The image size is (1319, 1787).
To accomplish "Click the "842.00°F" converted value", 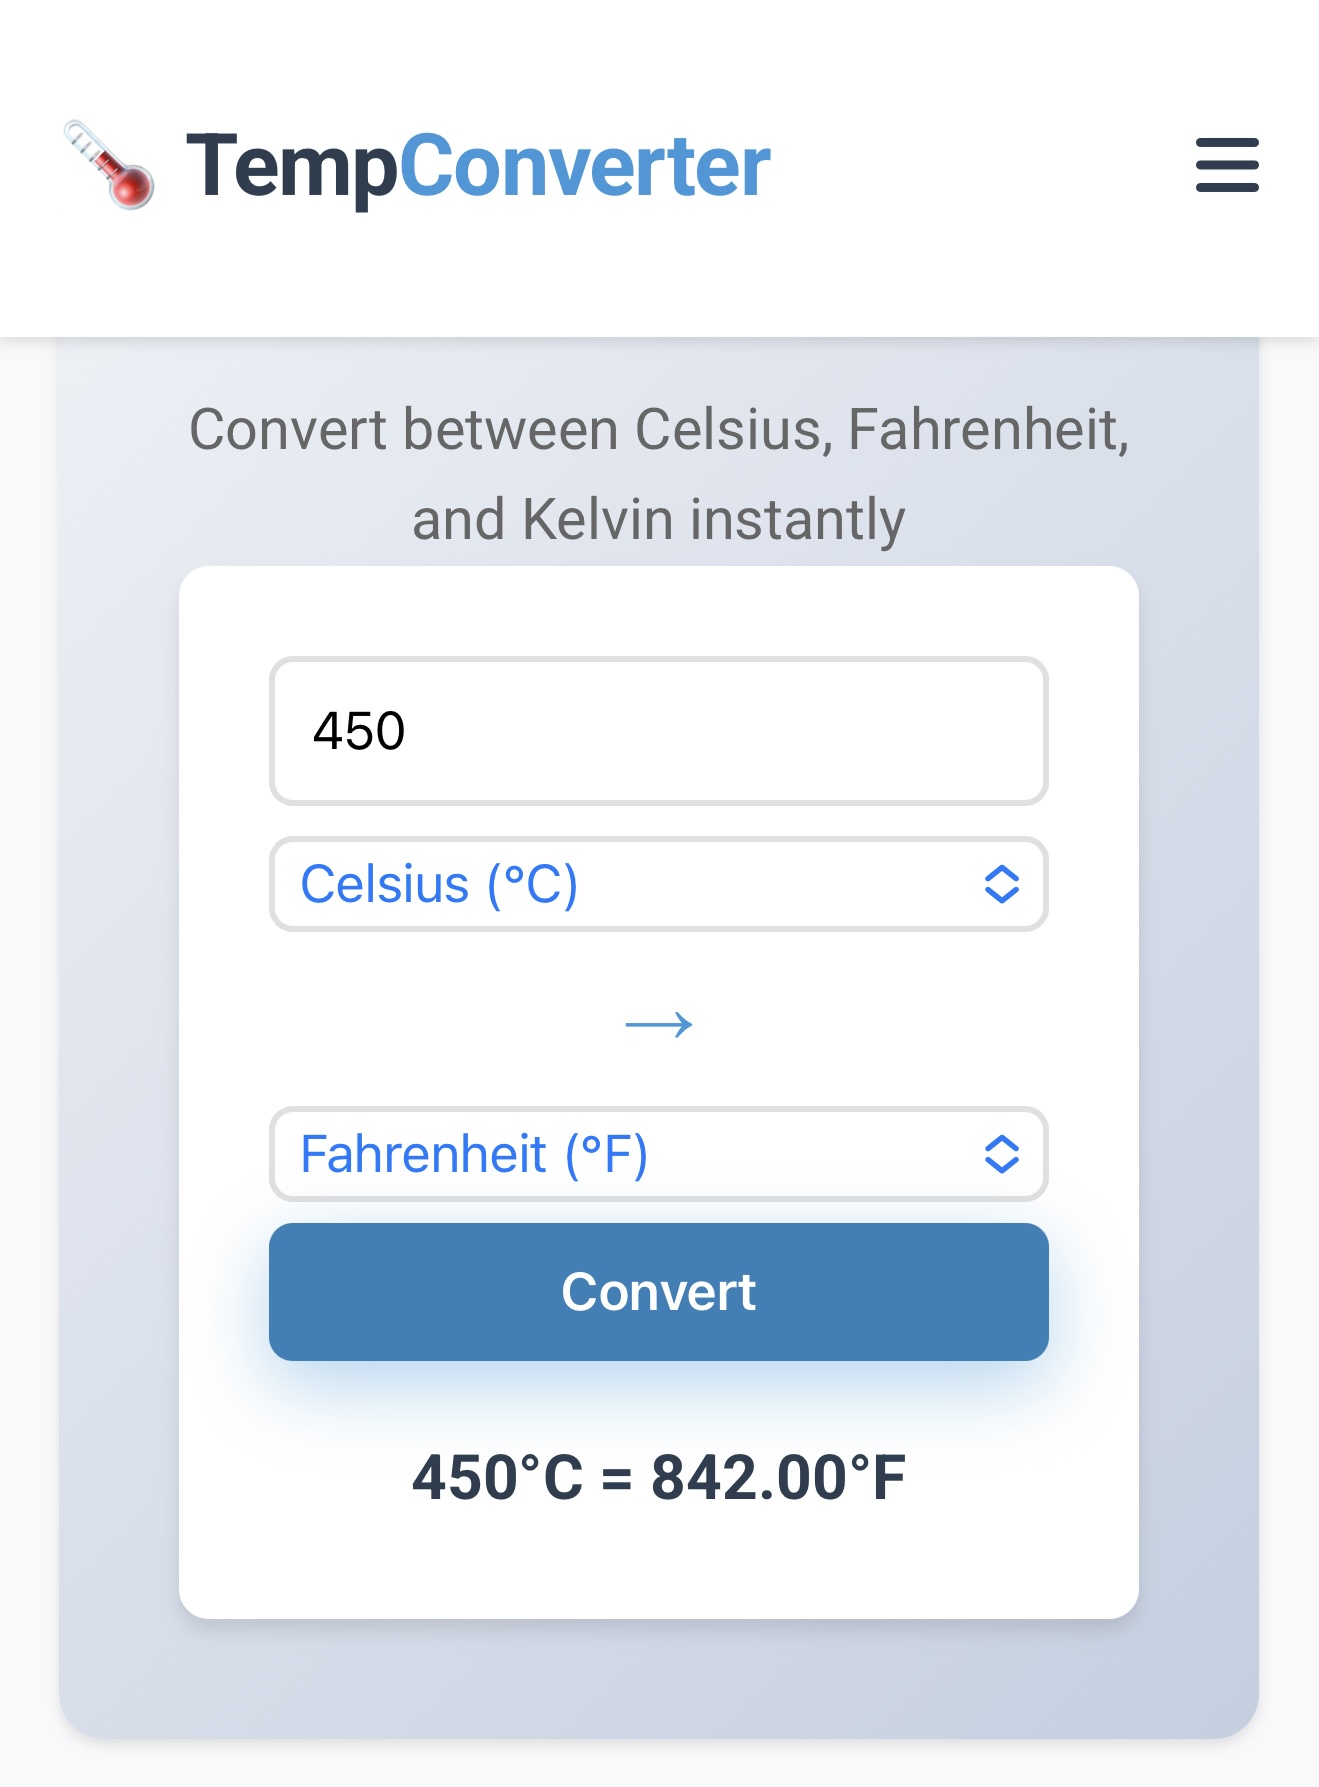I will click(x=778, y=1477).
